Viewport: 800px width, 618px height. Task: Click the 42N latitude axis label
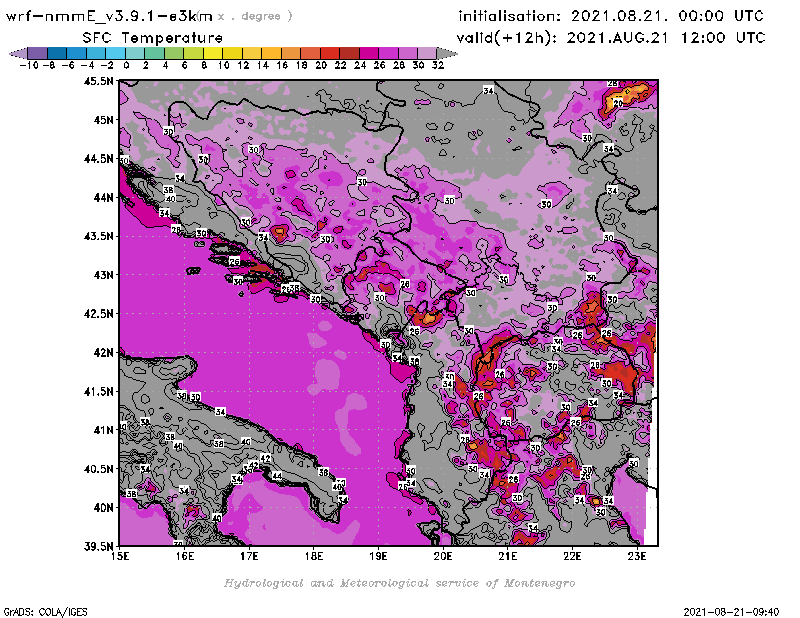point(104,352)
